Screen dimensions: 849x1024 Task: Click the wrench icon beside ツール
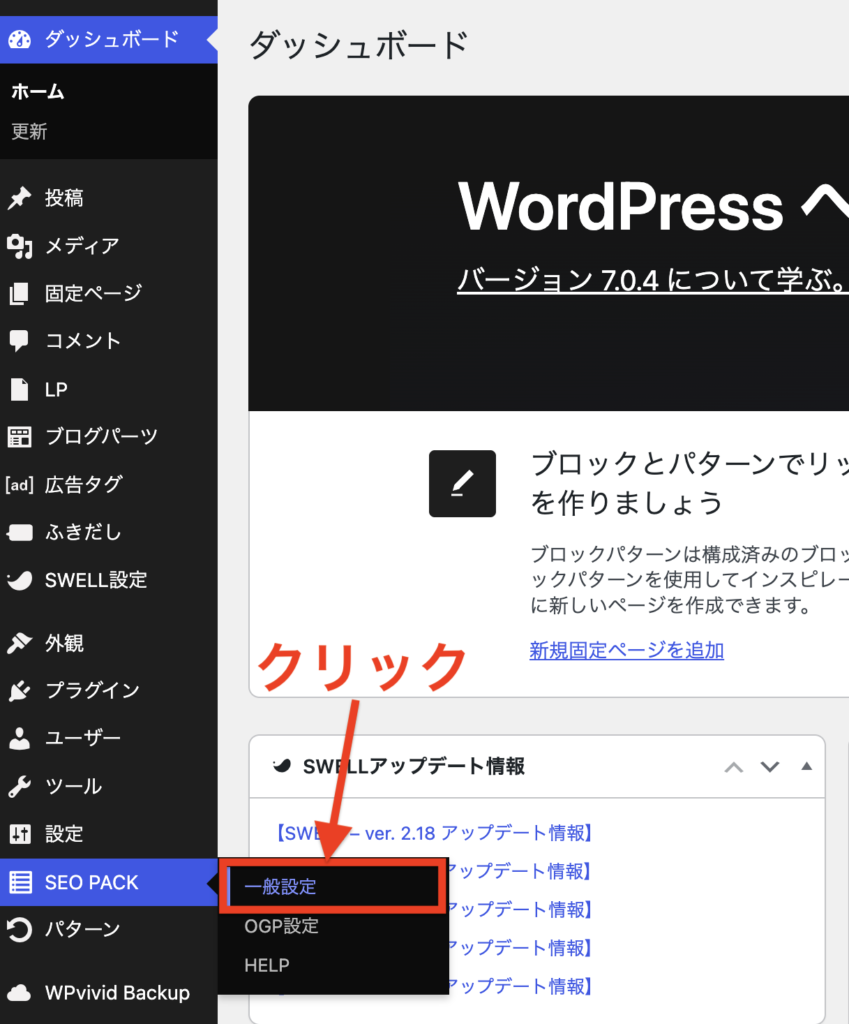pos(20,786)
